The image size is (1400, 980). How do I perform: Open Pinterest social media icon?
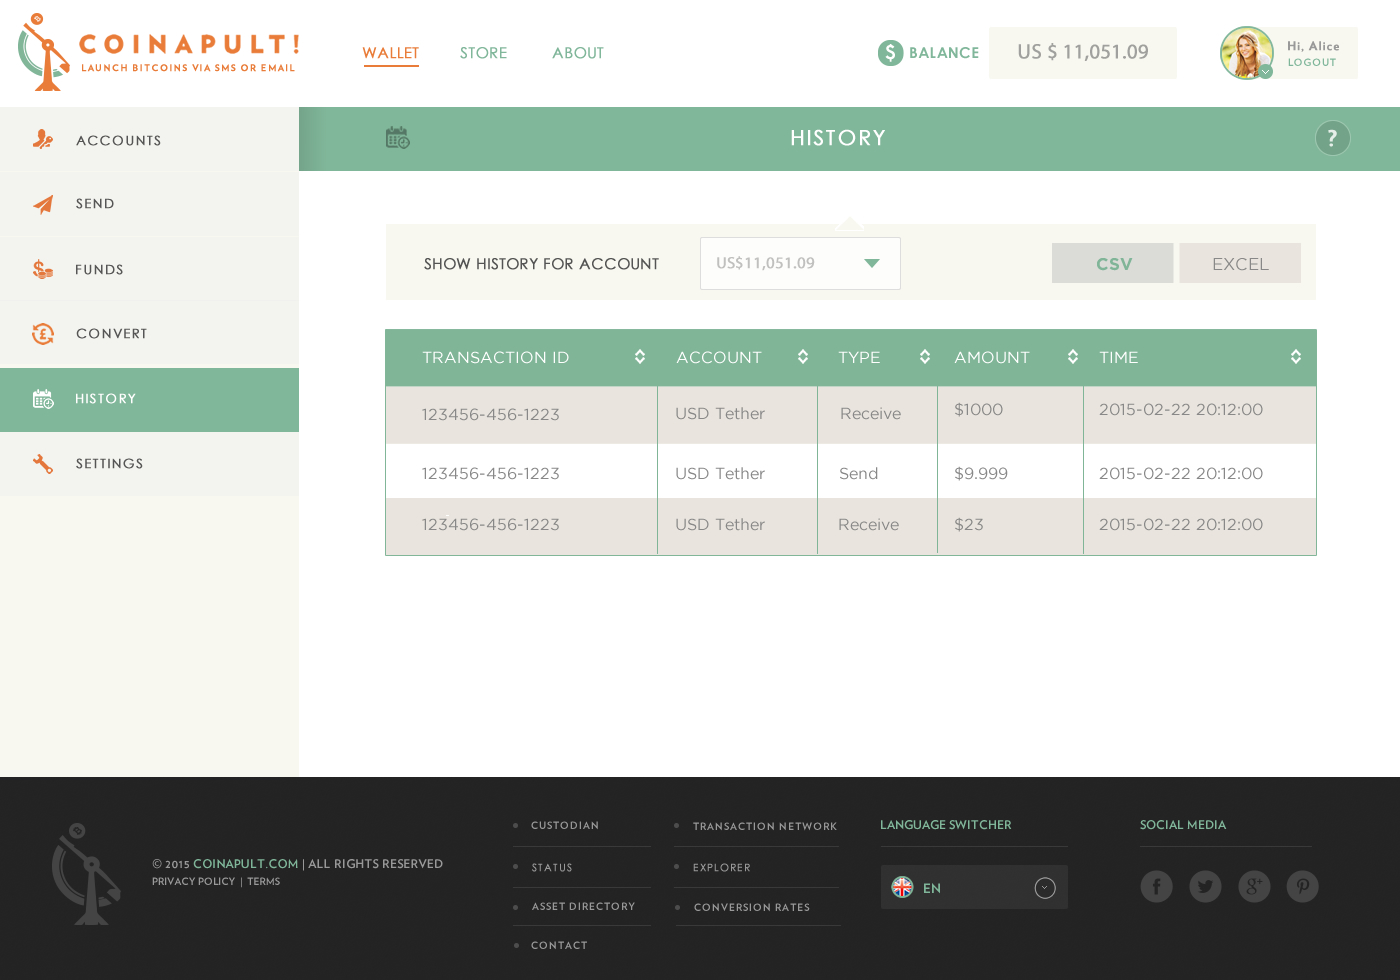(1302, 886)
